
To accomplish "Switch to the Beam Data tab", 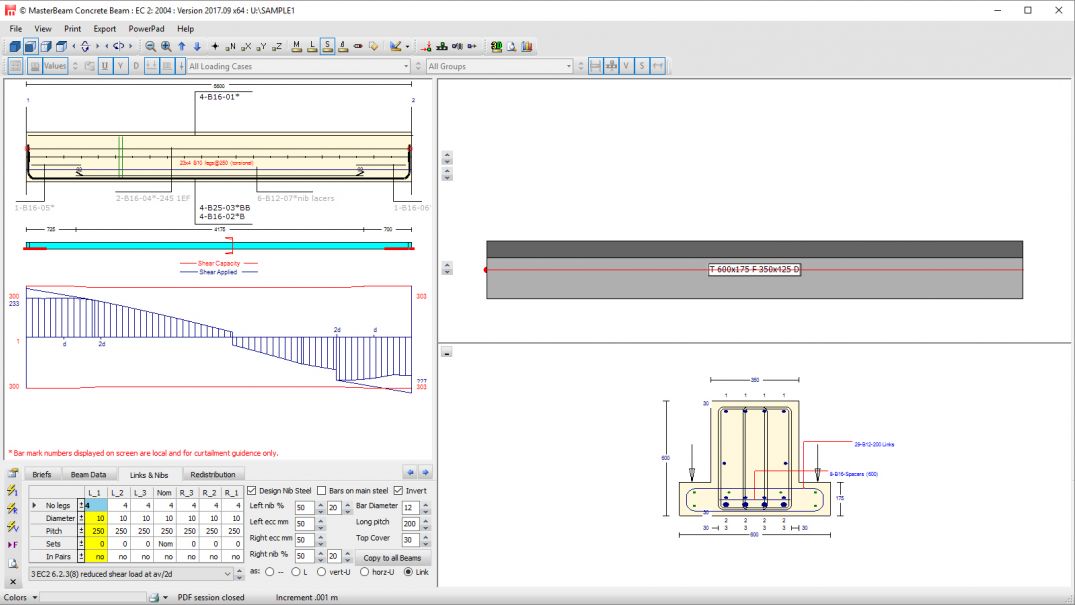I will coord(89,475).
